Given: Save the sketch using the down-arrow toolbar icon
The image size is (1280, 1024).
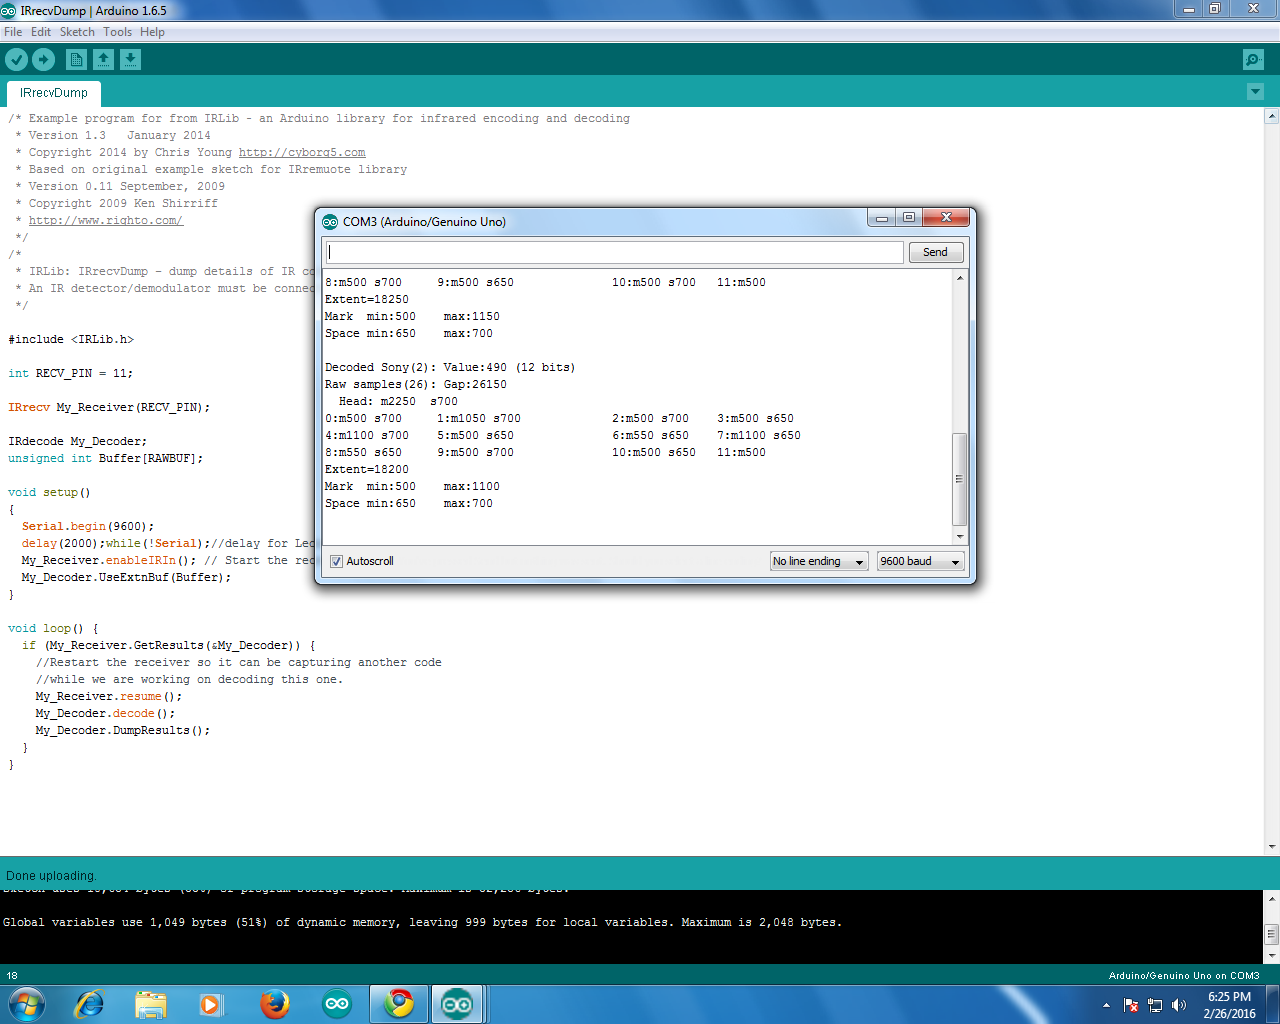Looking at the screenshot, I should click(130, 60).
